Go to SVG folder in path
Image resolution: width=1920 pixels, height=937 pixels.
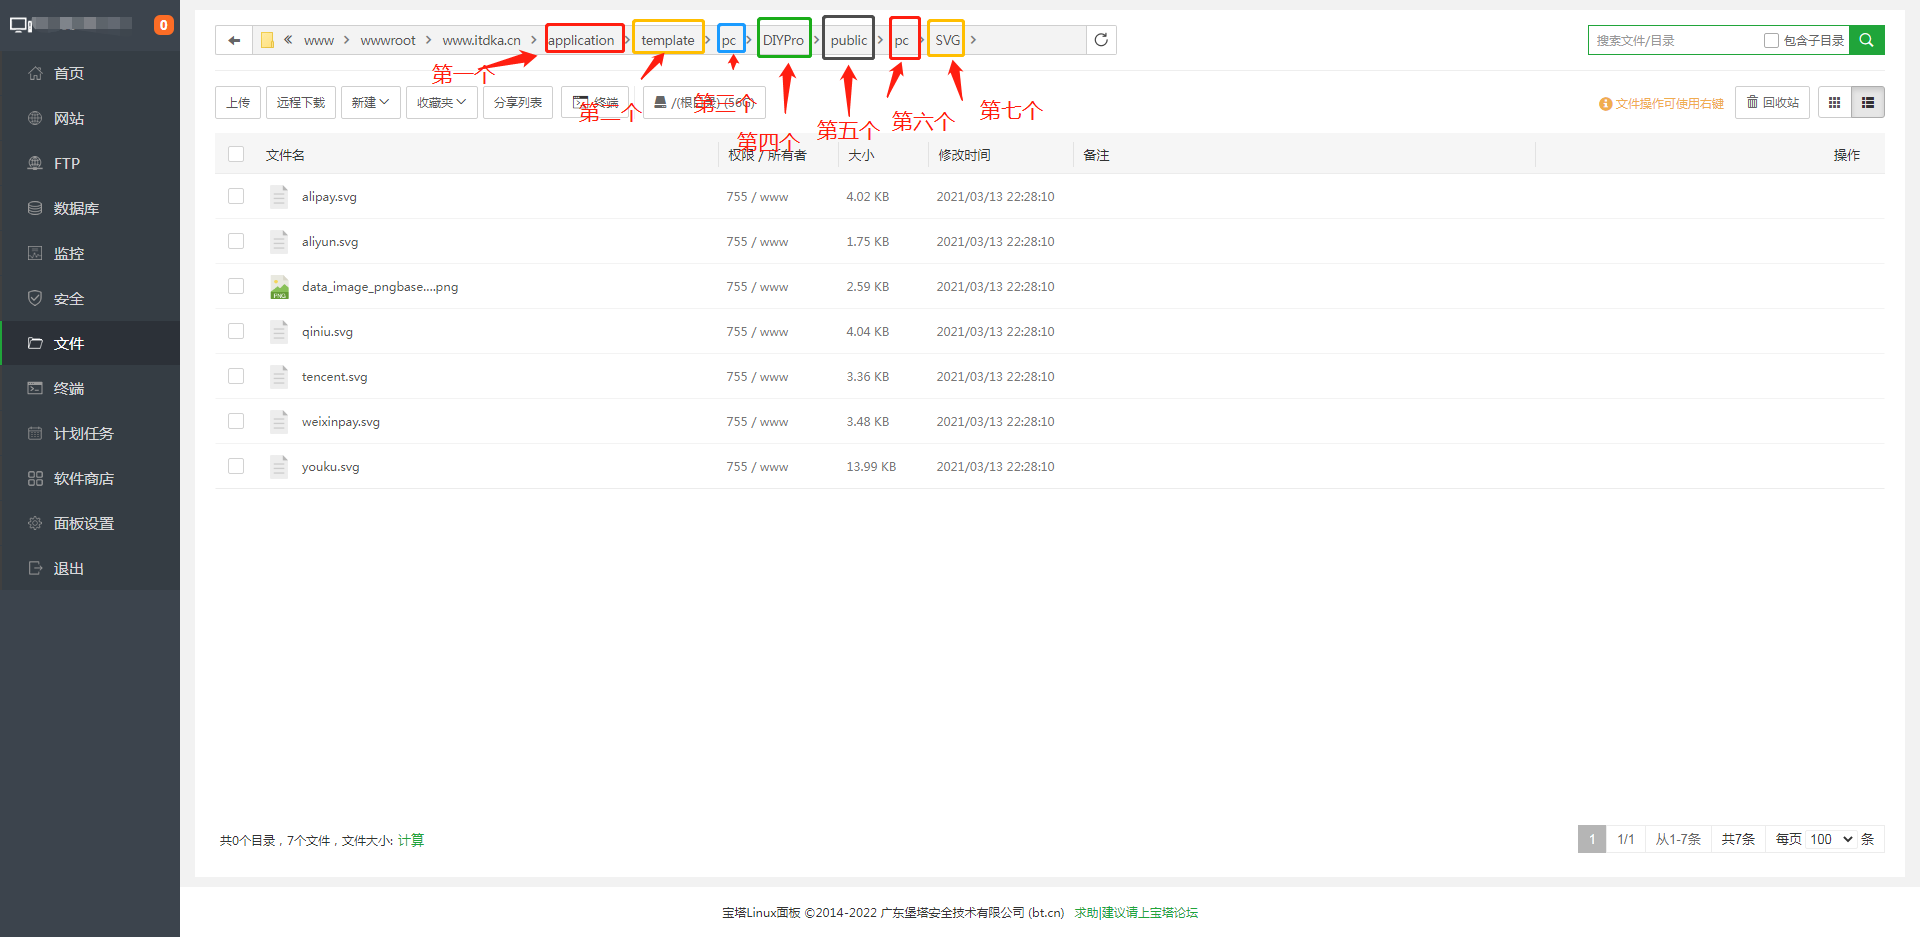coord(947,40)
